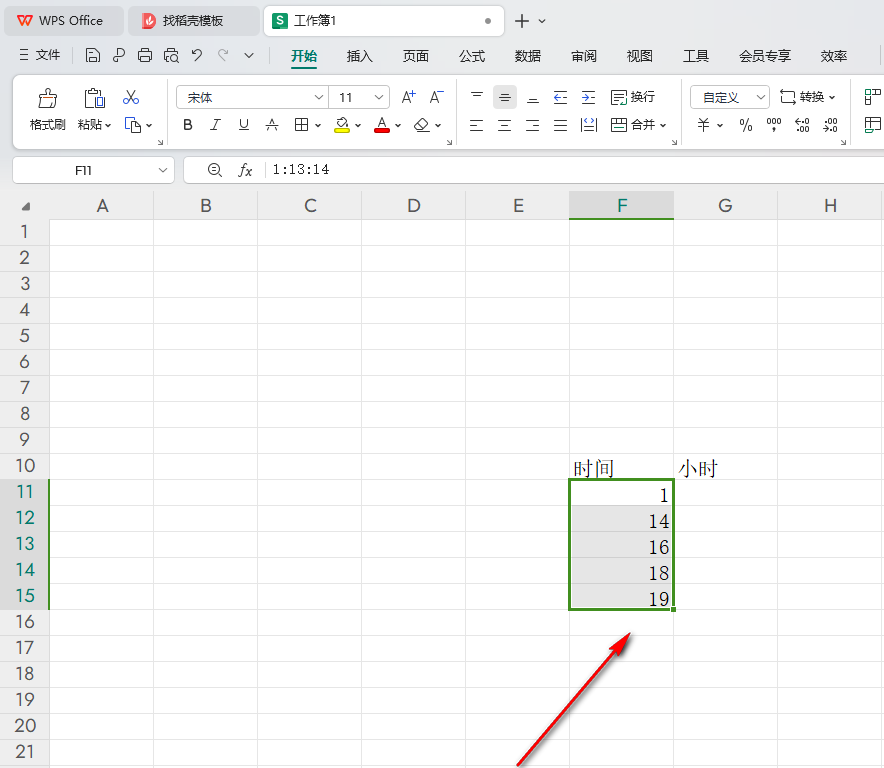Click the 合并 (Merge) button
This screenshot has width=884, height=768.
[633, 126]
